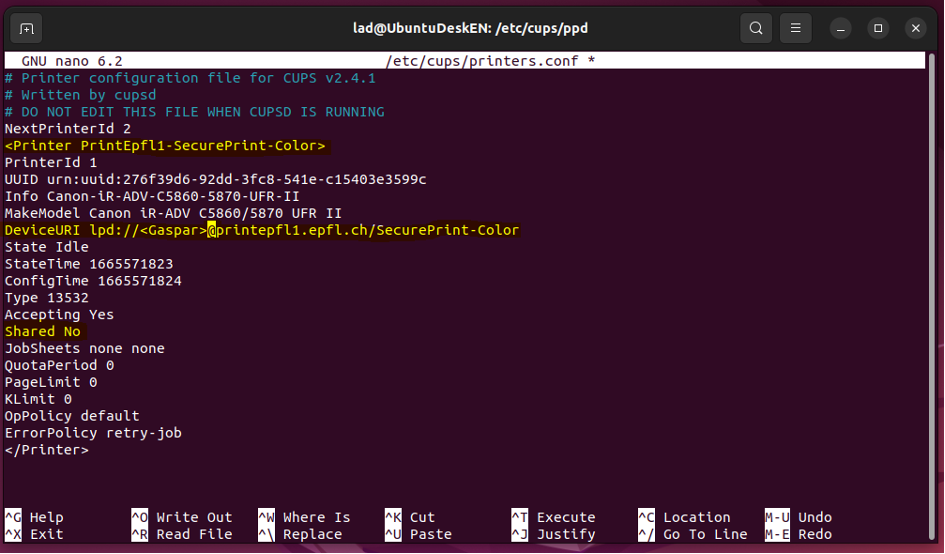Open the terminal search icon
945x554 pixels.
click(756, 28)
